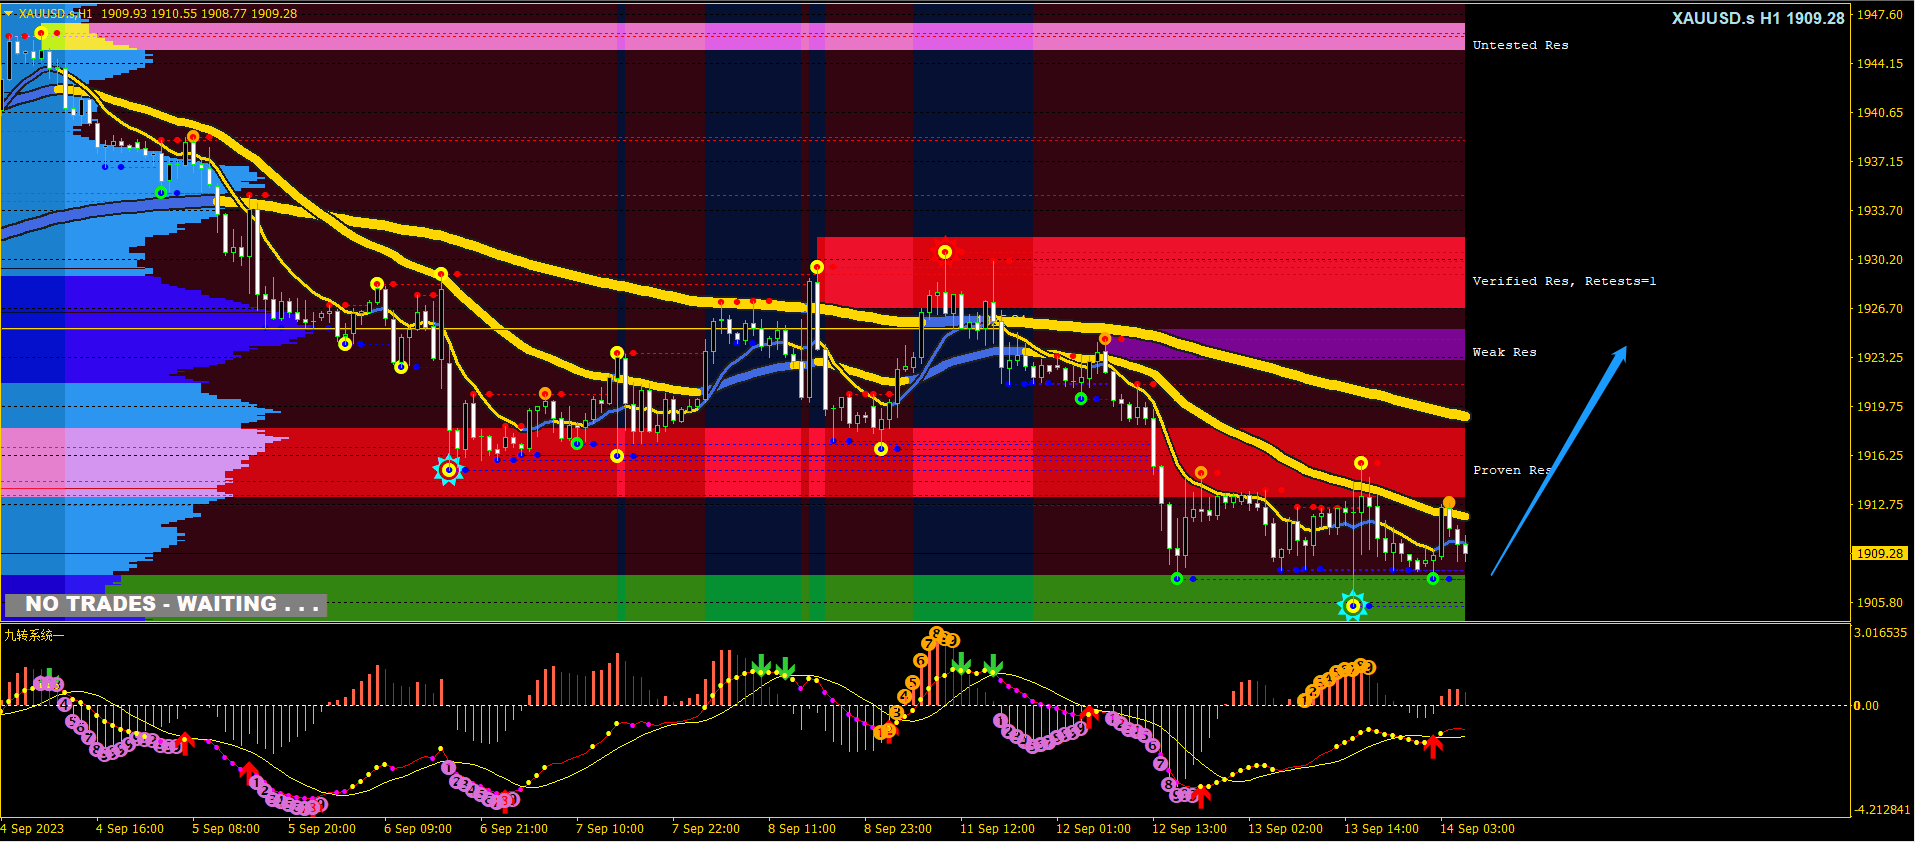Select the 九转系统 indicator name label
1916x843 pixels.
pos(34,635)
